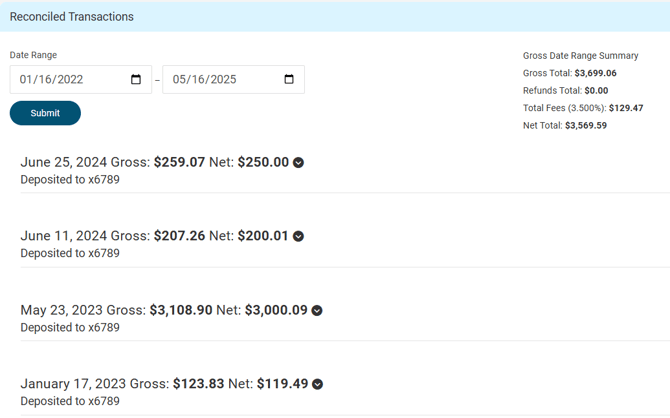670x418 pixels.
Task: Expand the June 25, 2024 transaction chevron
Action: click(x=298, y=163)
